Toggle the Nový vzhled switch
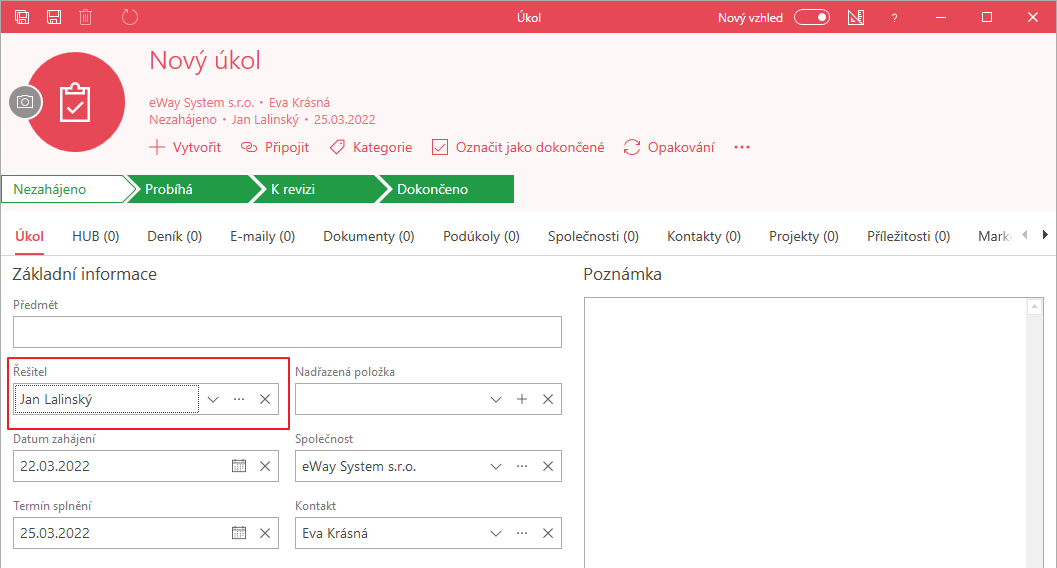This screenshot has width=1057, height=568. (812, 18)
